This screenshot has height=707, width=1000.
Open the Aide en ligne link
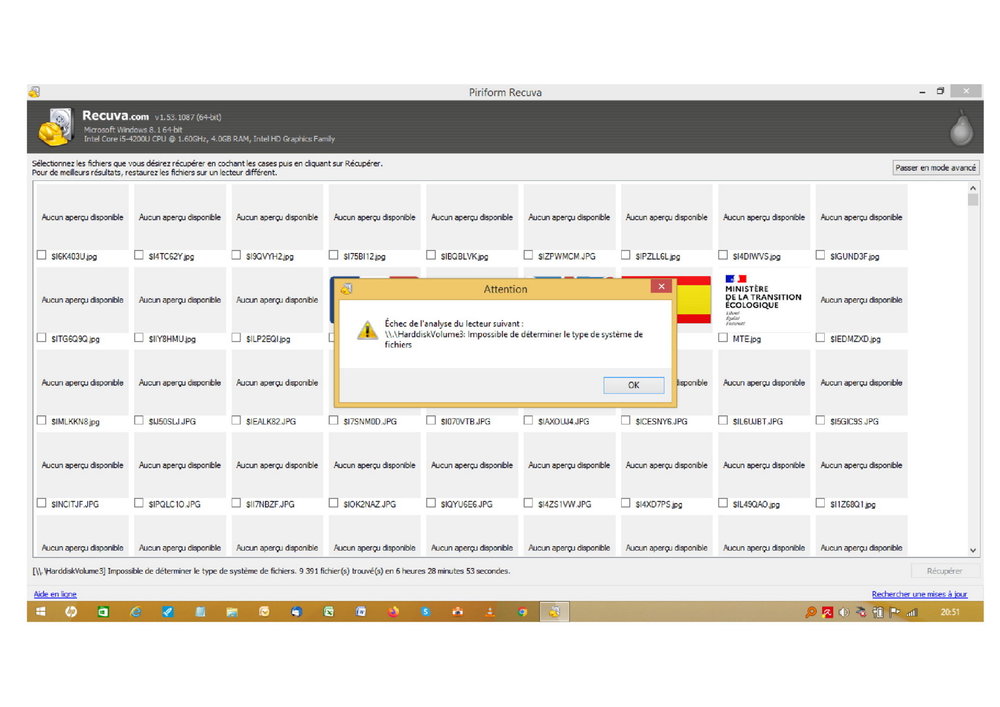point(55,594)
